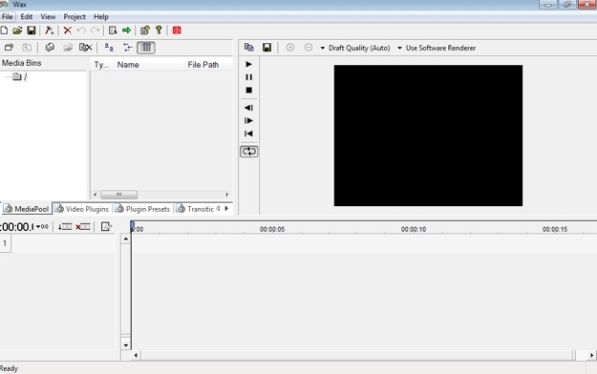Step forward one frame
This screenshot has width=597, height=374.
(x=249, y=121)
